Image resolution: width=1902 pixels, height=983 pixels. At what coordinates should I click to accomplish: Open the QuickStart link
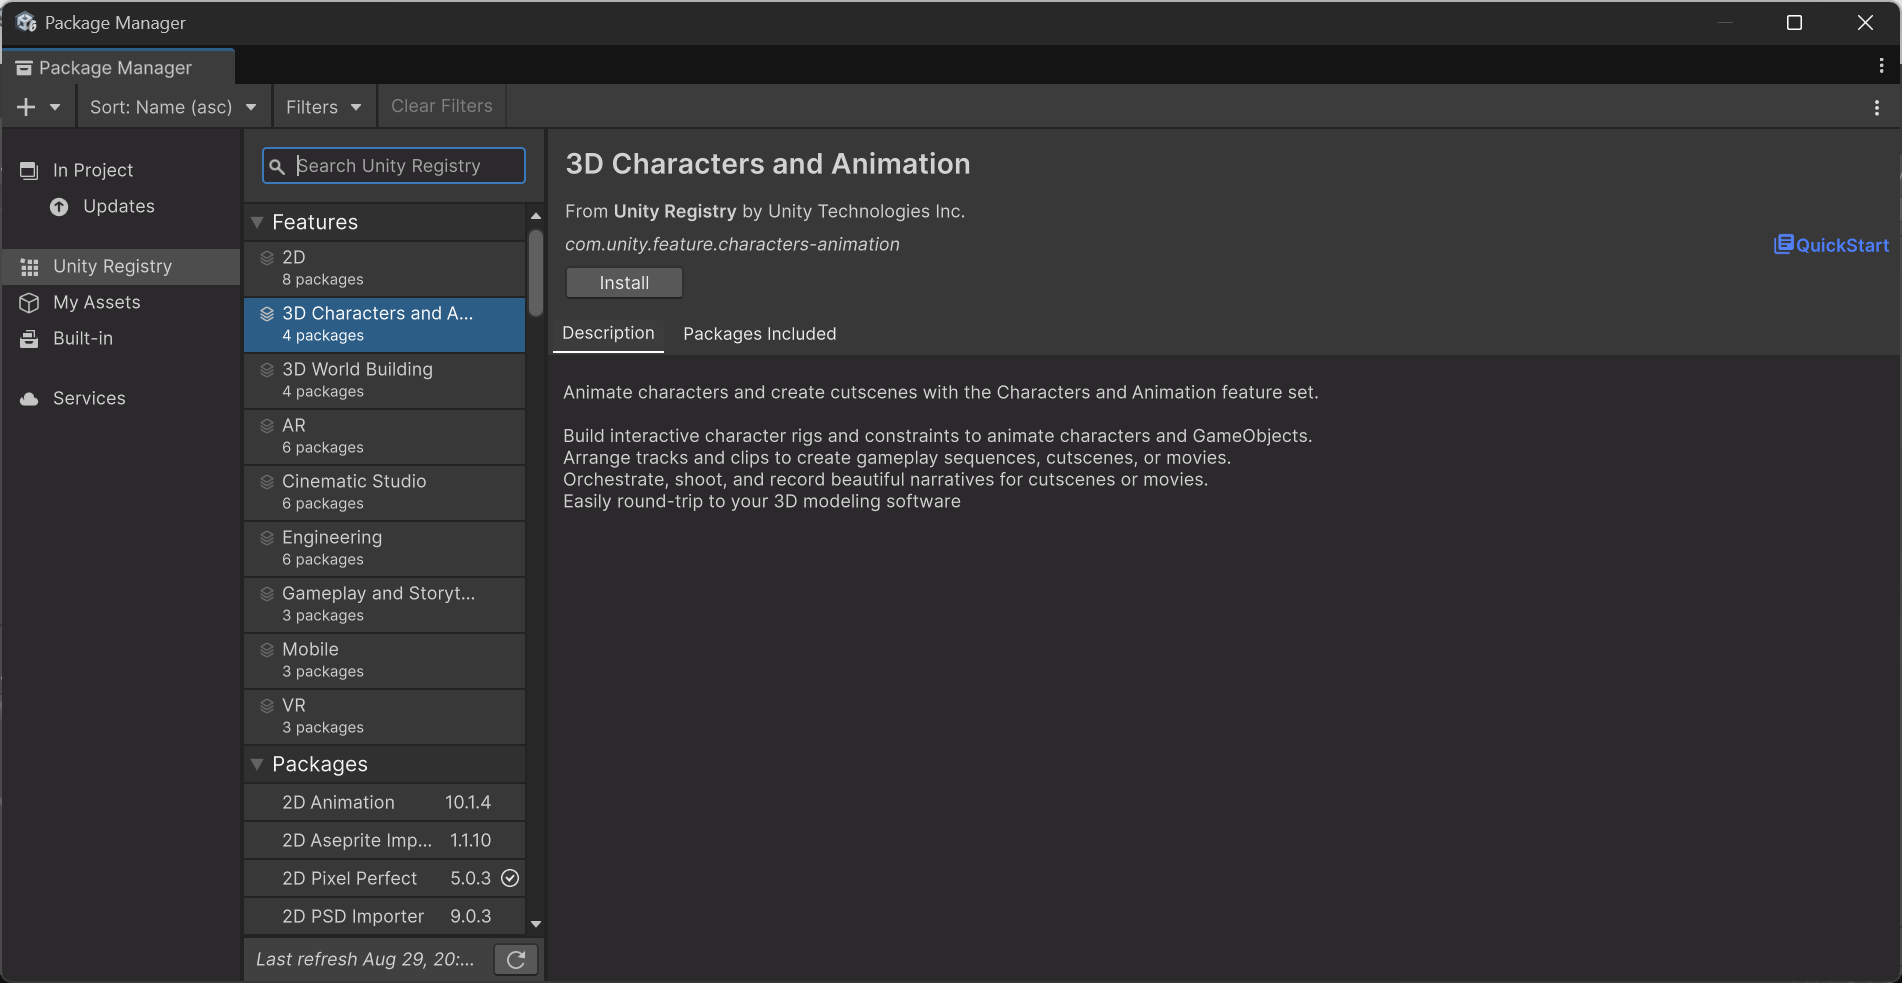click(1831, 245)
